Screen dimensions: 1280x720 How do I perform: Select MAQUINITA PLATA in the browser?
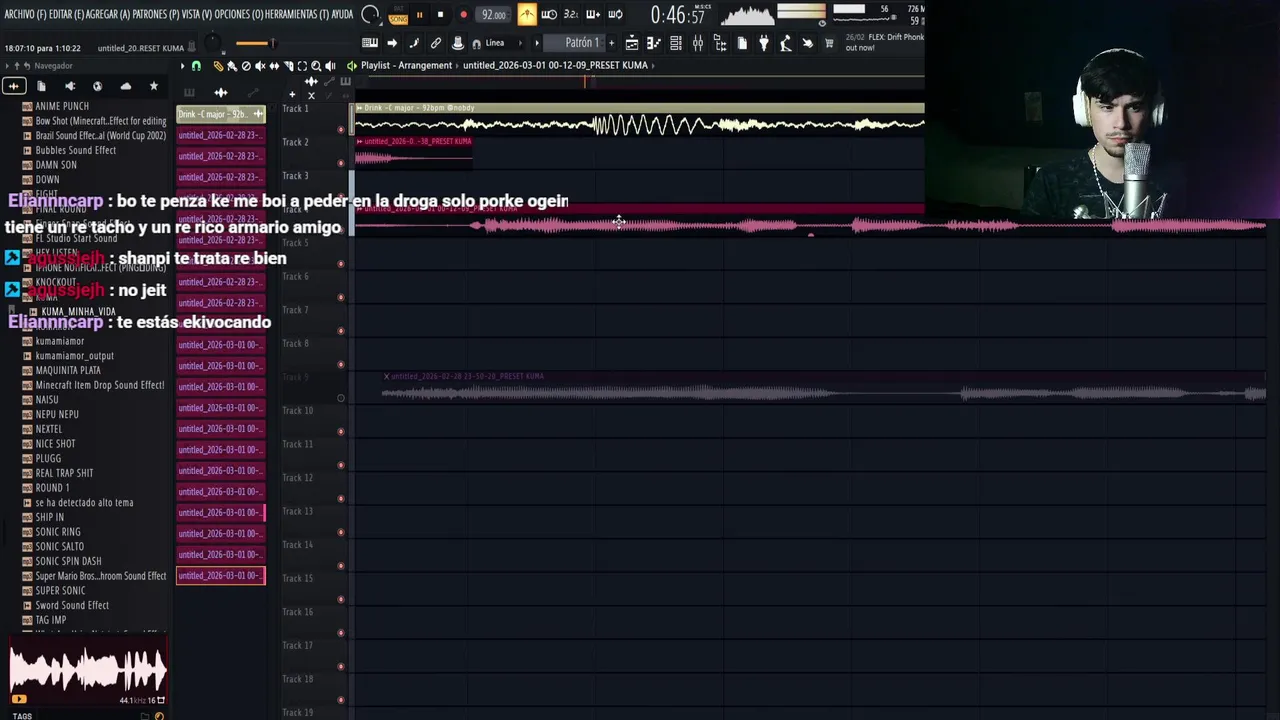(68, 370)
